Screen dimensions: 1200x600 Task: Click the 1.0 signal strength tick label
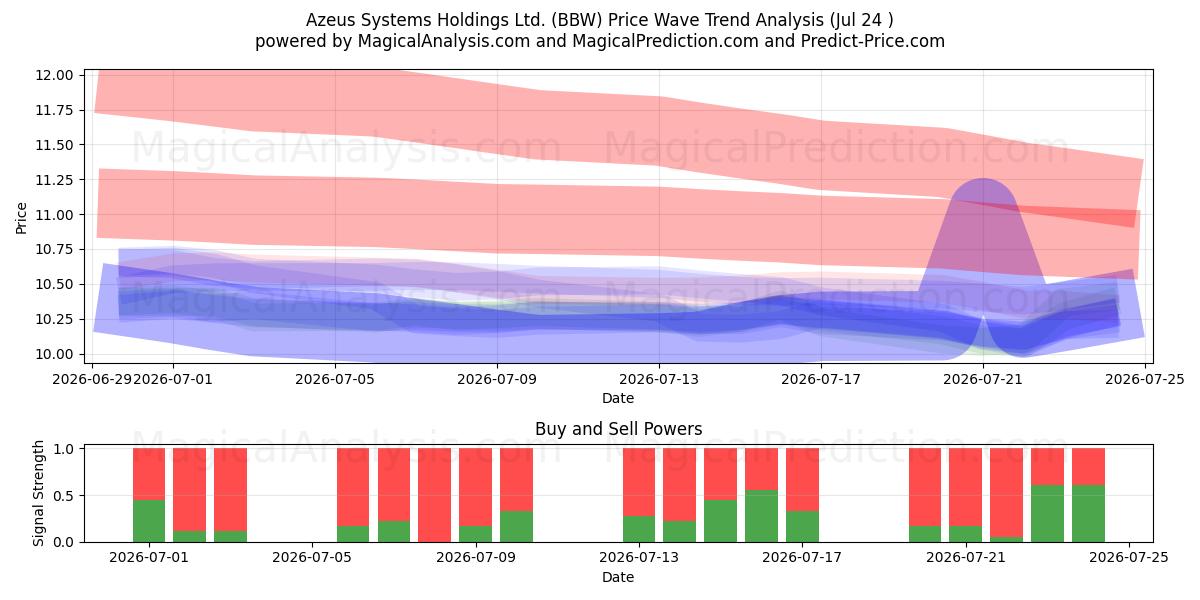pos(65,449)
